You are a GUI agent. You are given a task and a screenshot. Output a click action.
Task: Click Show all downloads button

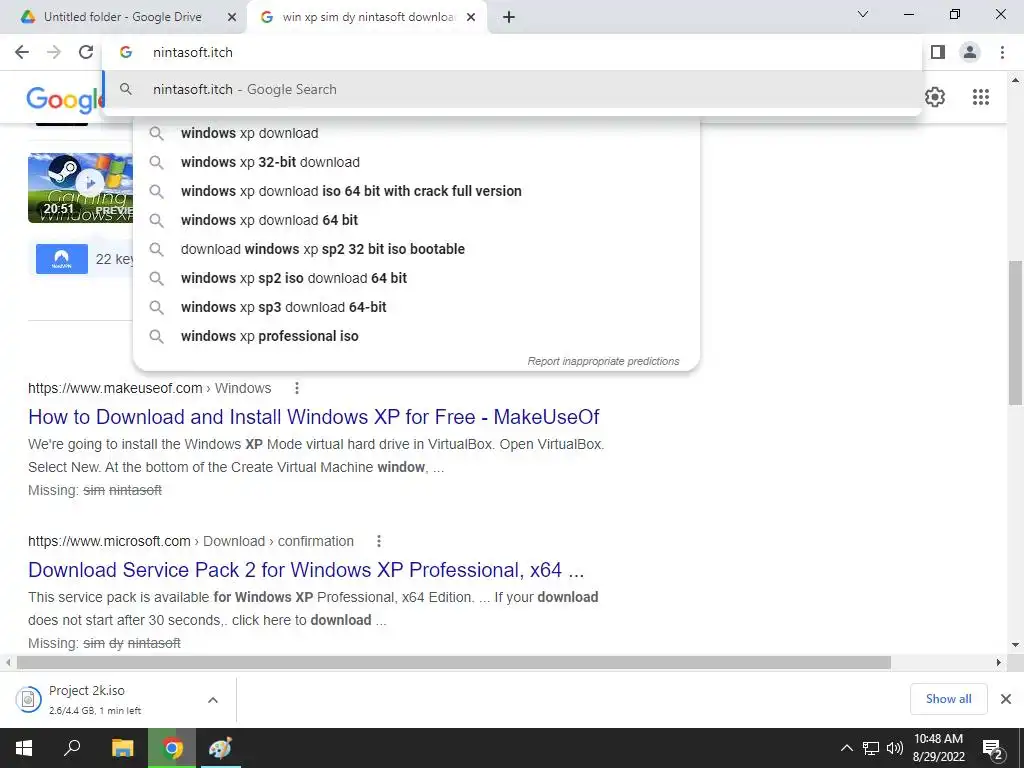click(948, 699)
